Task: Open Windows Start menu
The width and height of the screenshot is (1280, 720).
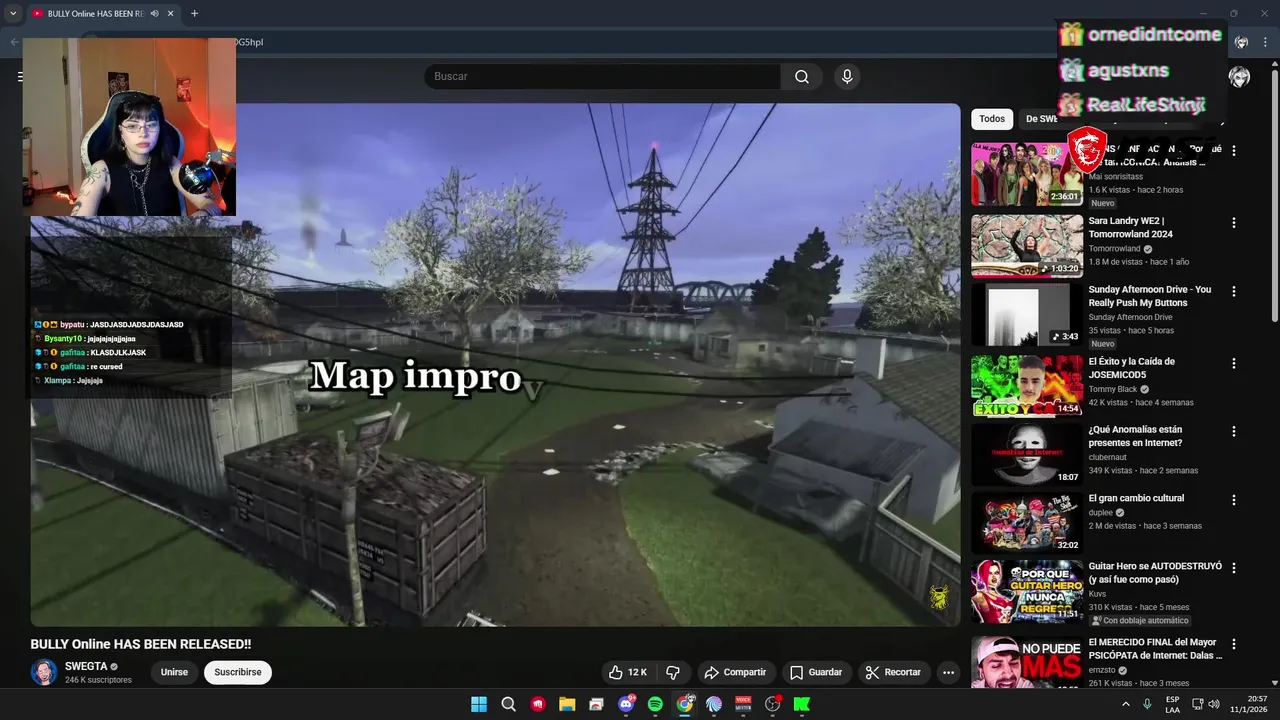Action: tap(479, 704)
